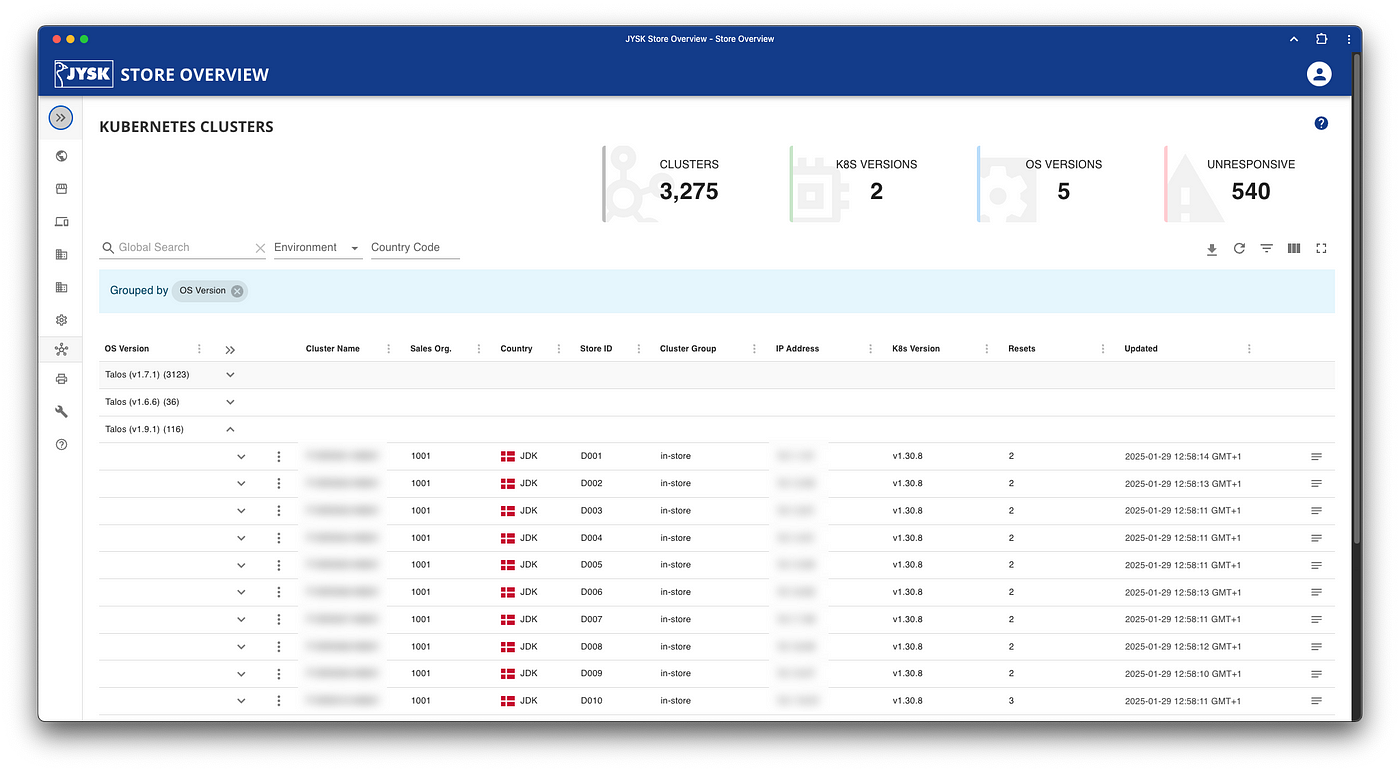
Task: Open the settings gear in sidebar
Action: pos(61,320)
